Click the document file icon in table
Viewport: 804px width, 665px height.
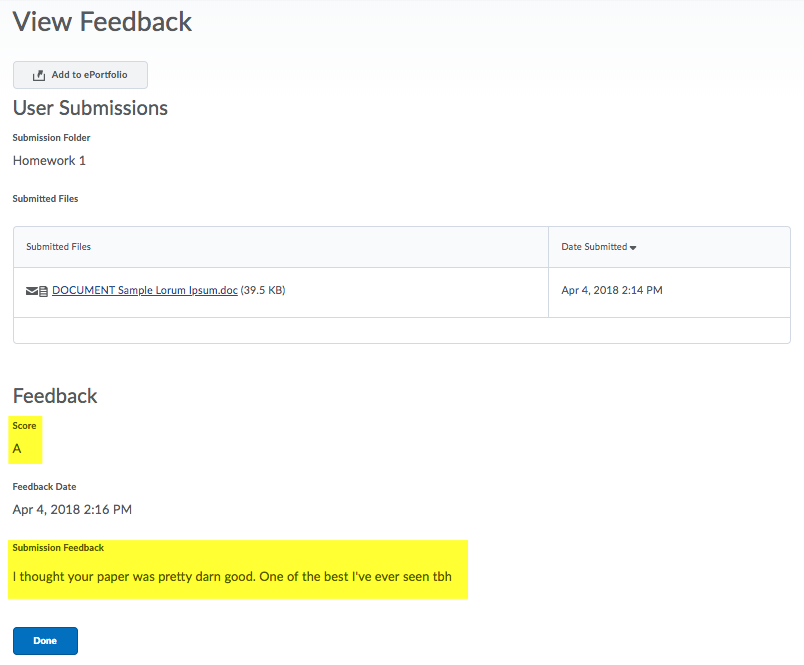click(x=43, y=291)
